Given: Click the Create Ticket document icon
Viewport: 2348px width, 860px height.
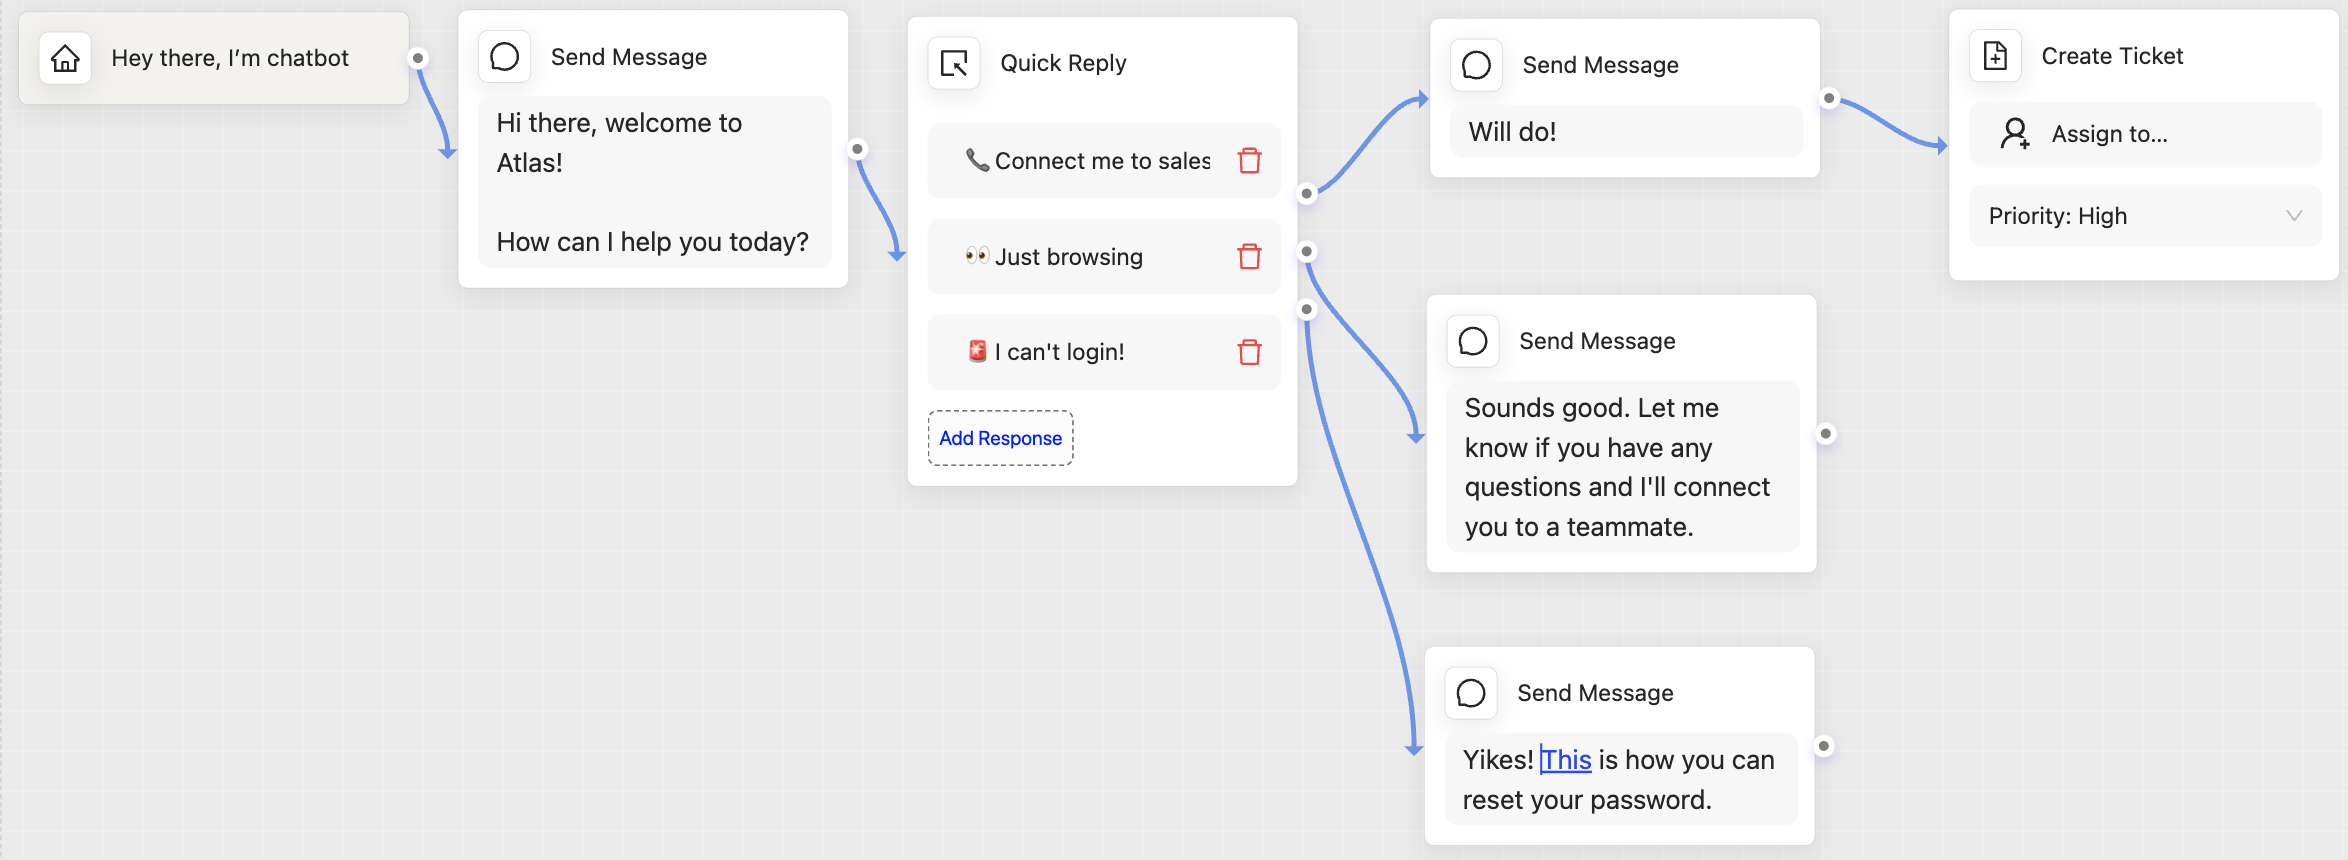Looking at the screenshot, I should point(1995,56).
